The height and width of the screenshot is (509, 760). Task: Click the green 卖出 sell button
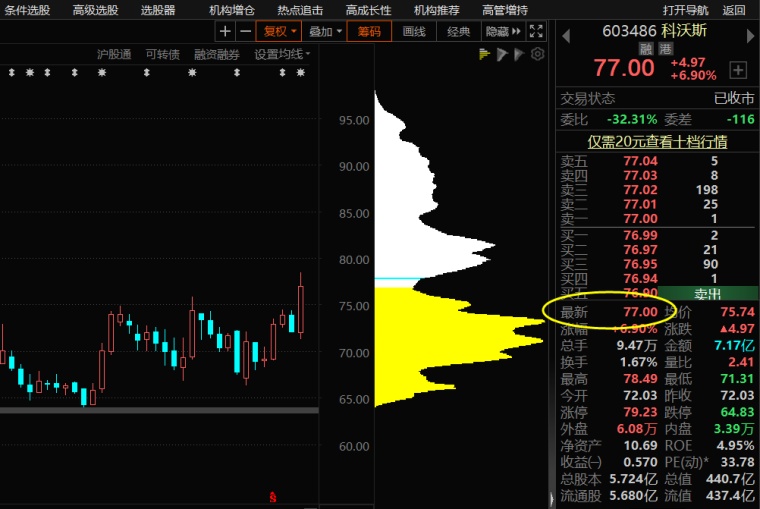[708, 293]
